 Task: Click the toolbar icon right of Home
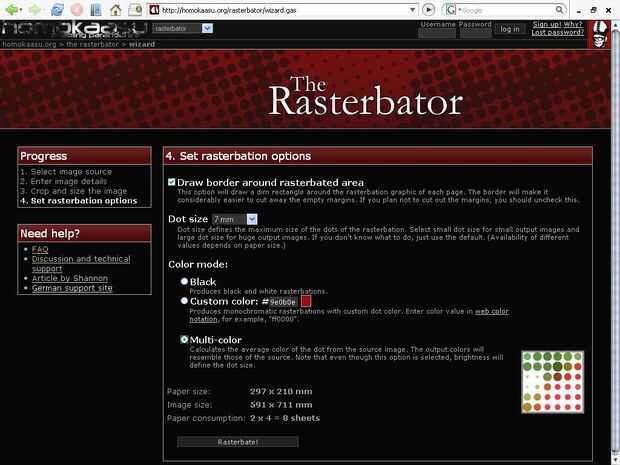click(x=135, y=9)
